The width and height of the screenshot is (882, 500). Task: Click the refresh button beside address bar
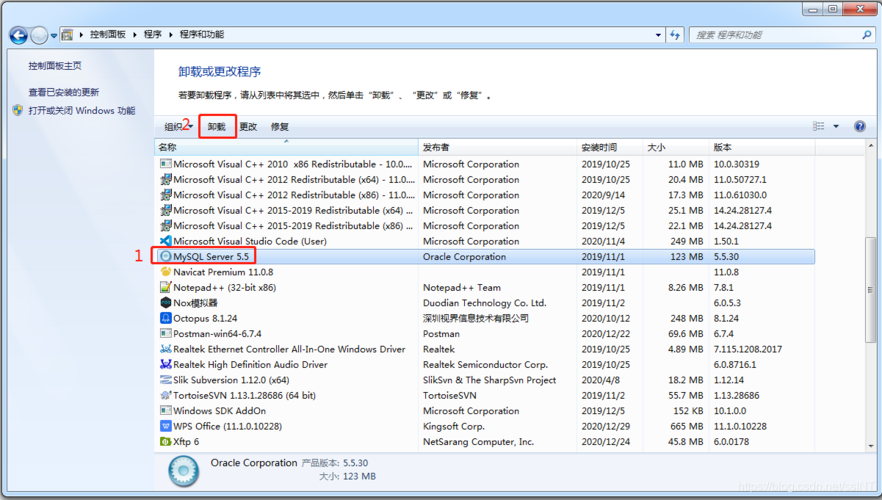click(x=675, y=35)
